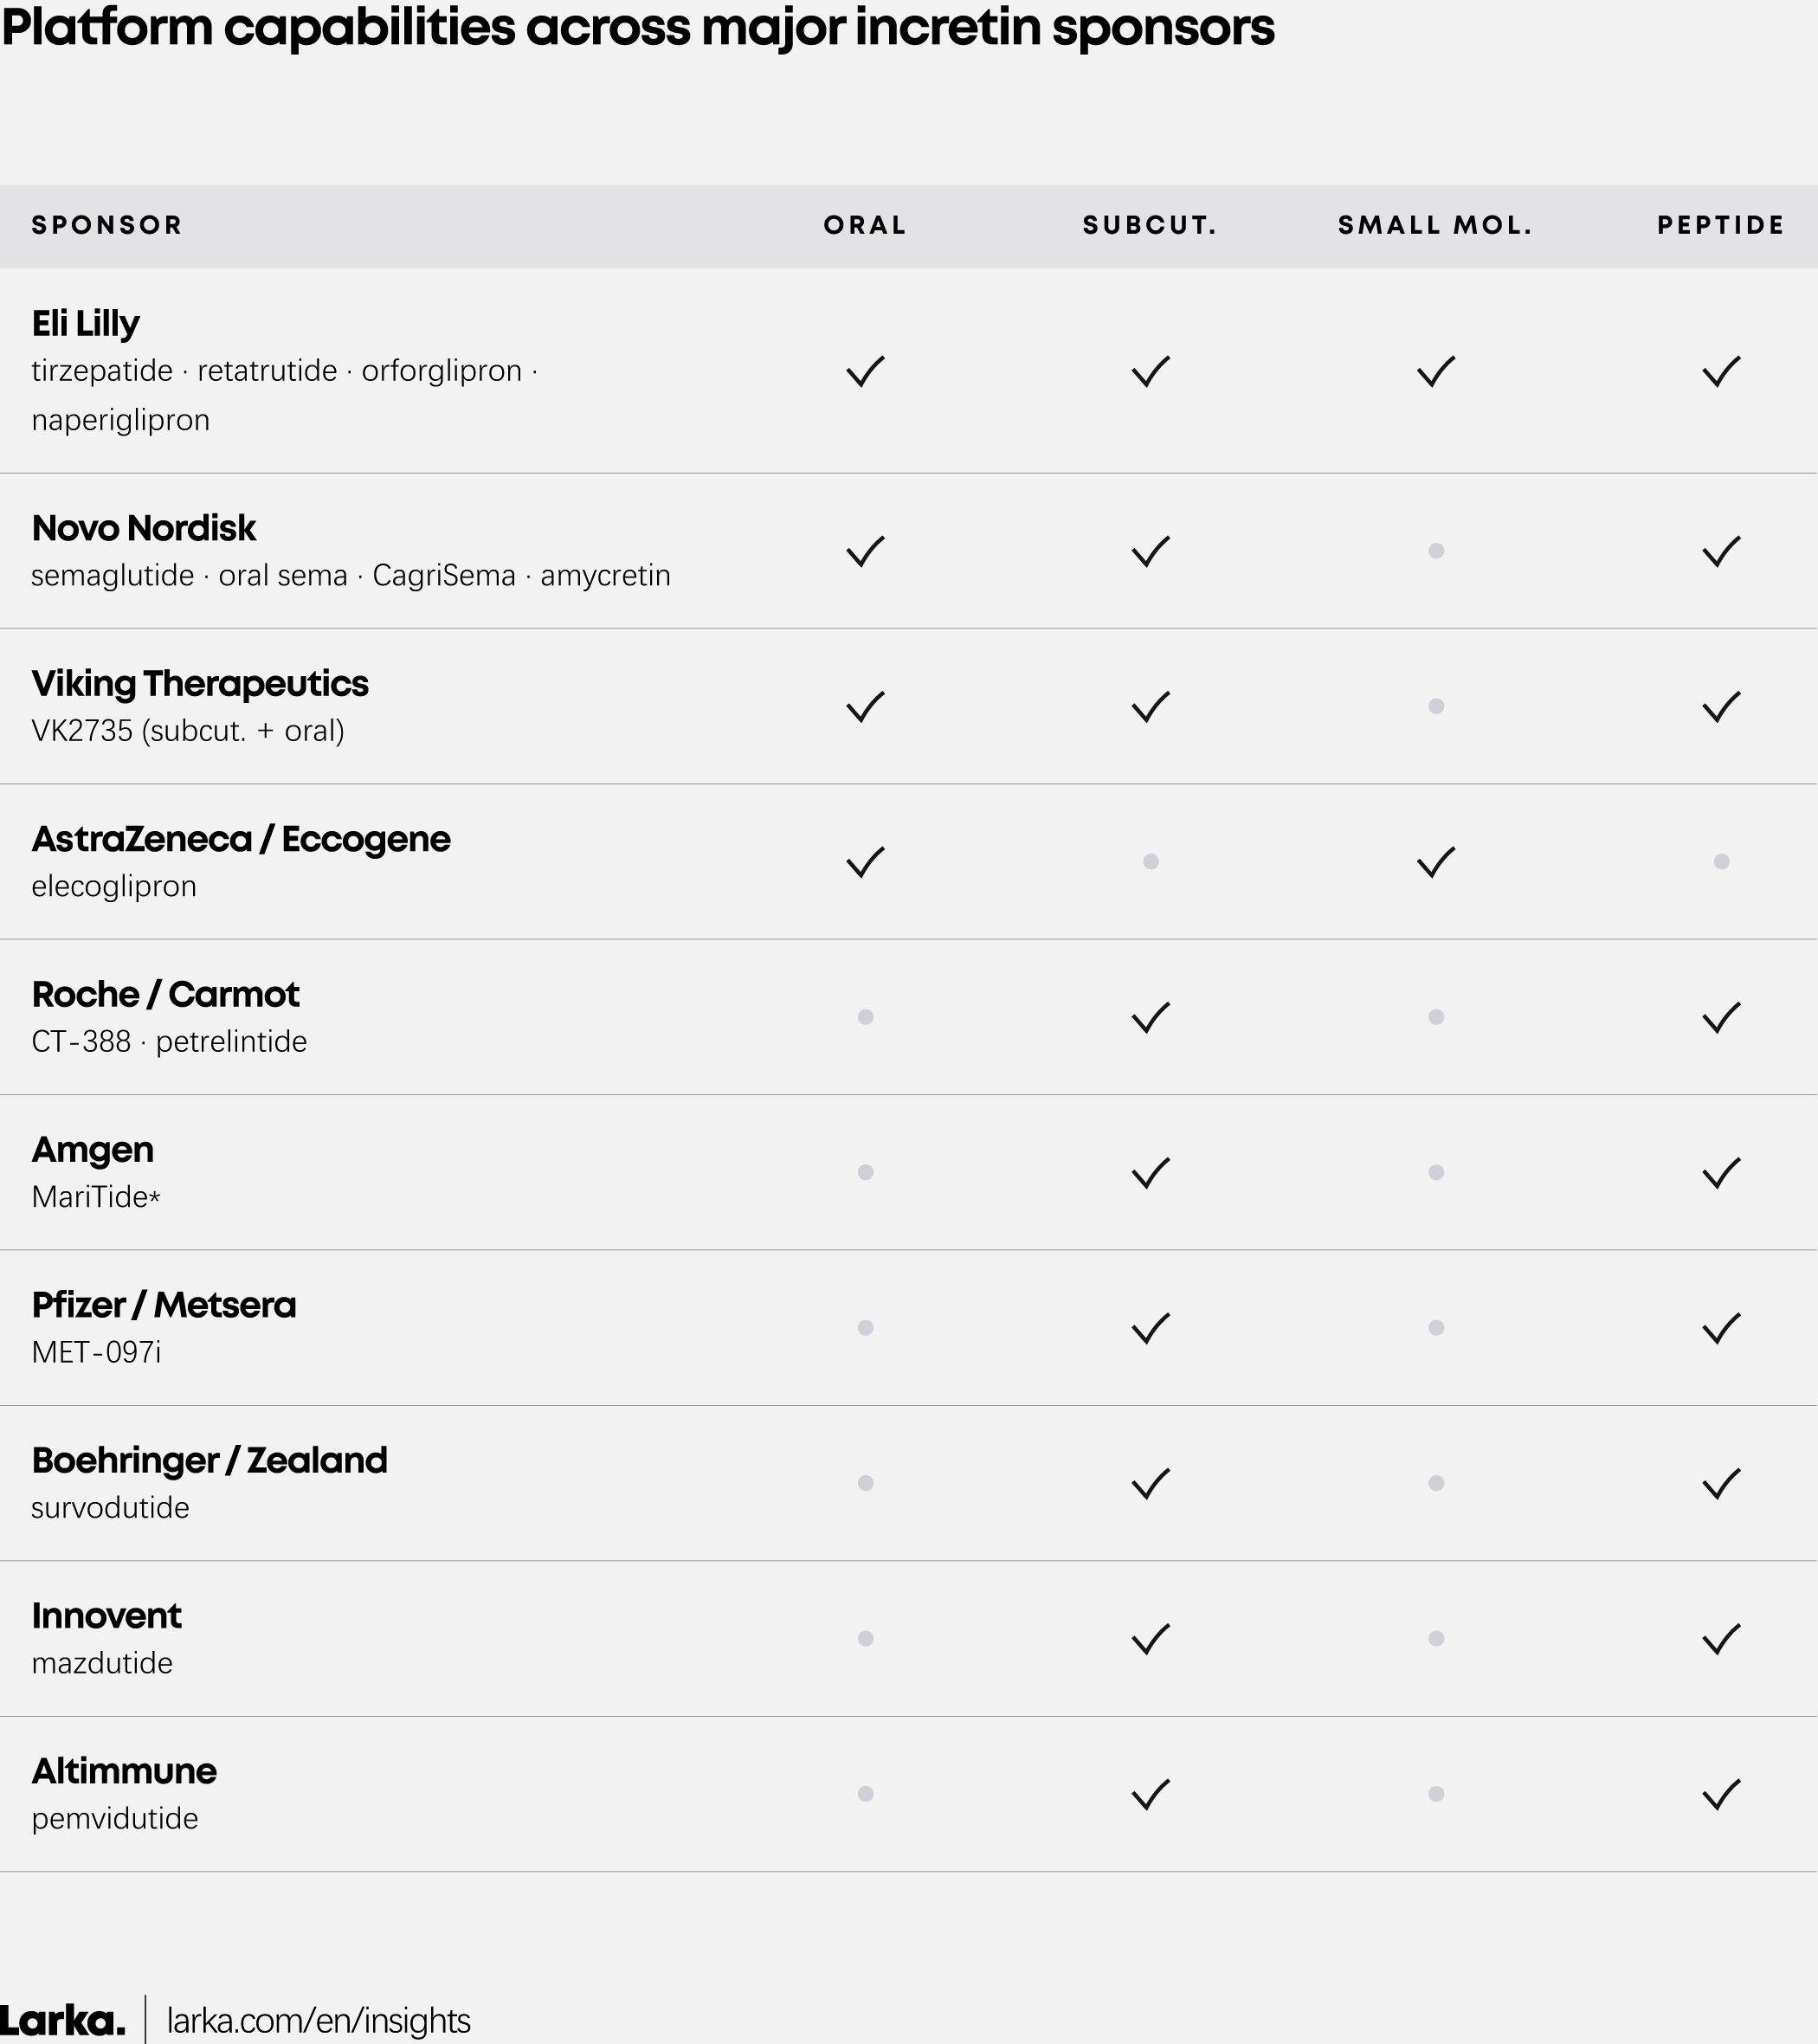Image resolution: width=1818 pixels, height=2044 pixels.
Task: Click Novo Nordisk's Peptide checkmark
Action: [x=1721, y=551]
